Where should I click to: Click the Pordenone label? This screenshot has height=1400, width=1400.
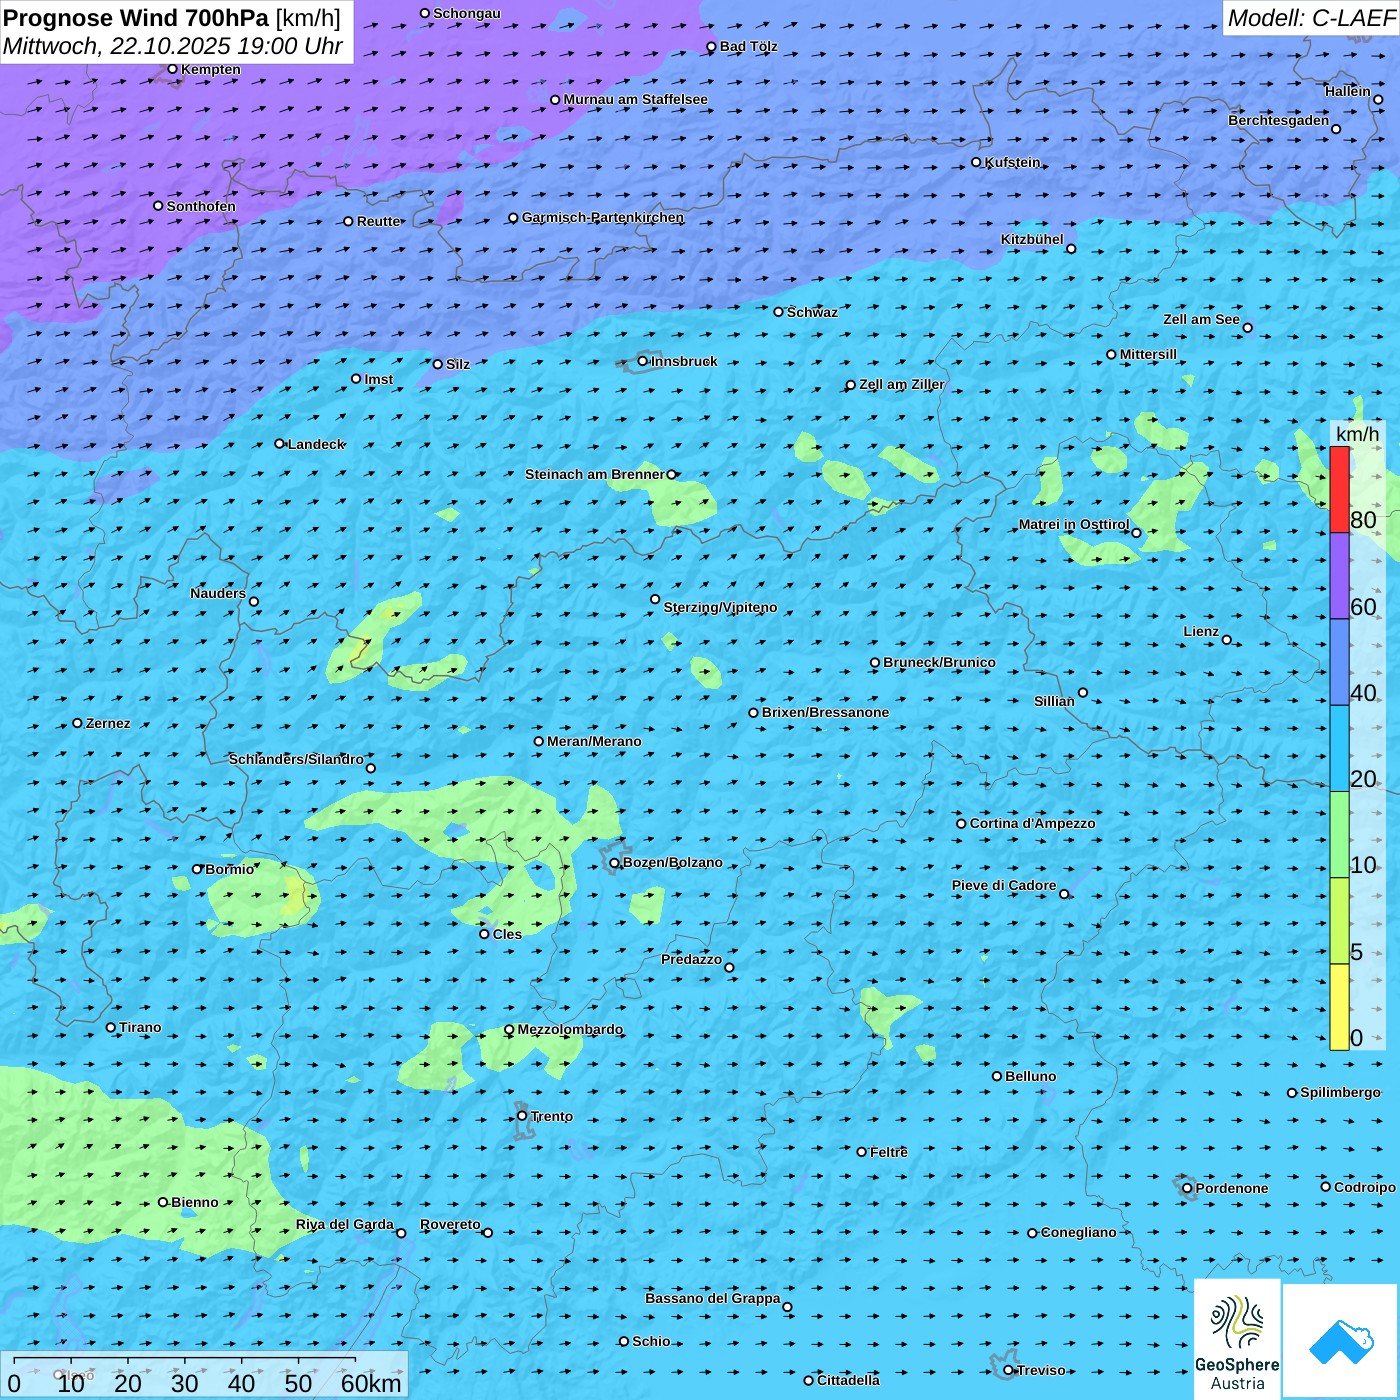point(1231,1188)
